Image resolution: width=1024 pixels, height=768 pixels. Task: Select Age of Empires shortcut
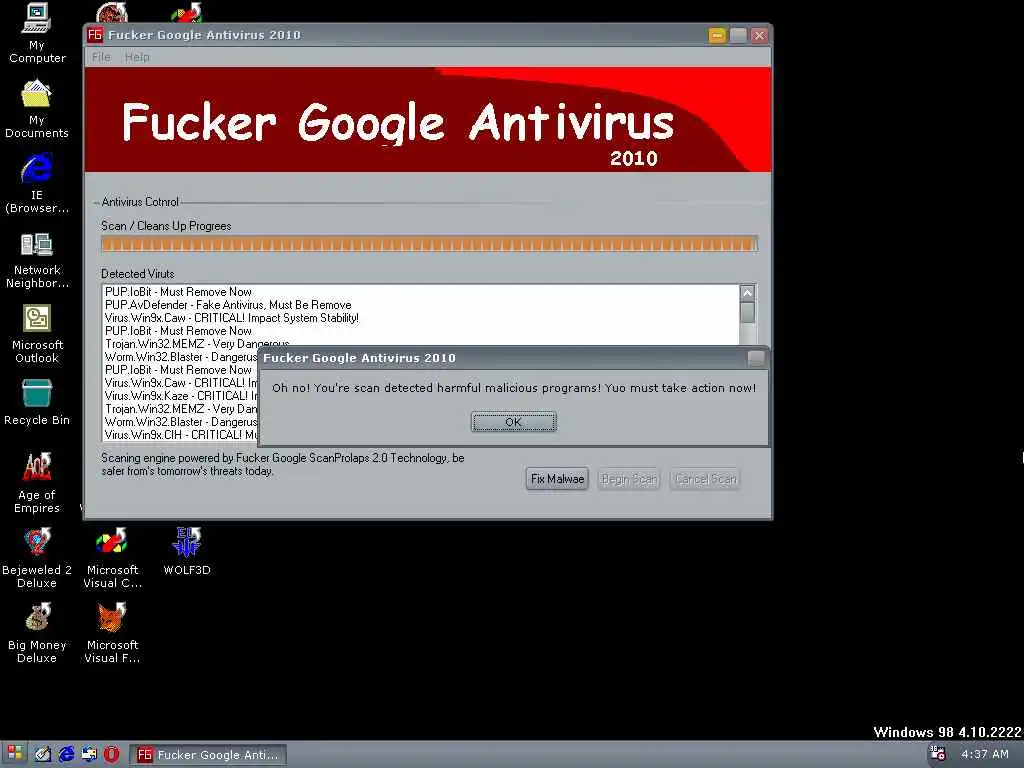pyautogui.click(x=37, y=482)
